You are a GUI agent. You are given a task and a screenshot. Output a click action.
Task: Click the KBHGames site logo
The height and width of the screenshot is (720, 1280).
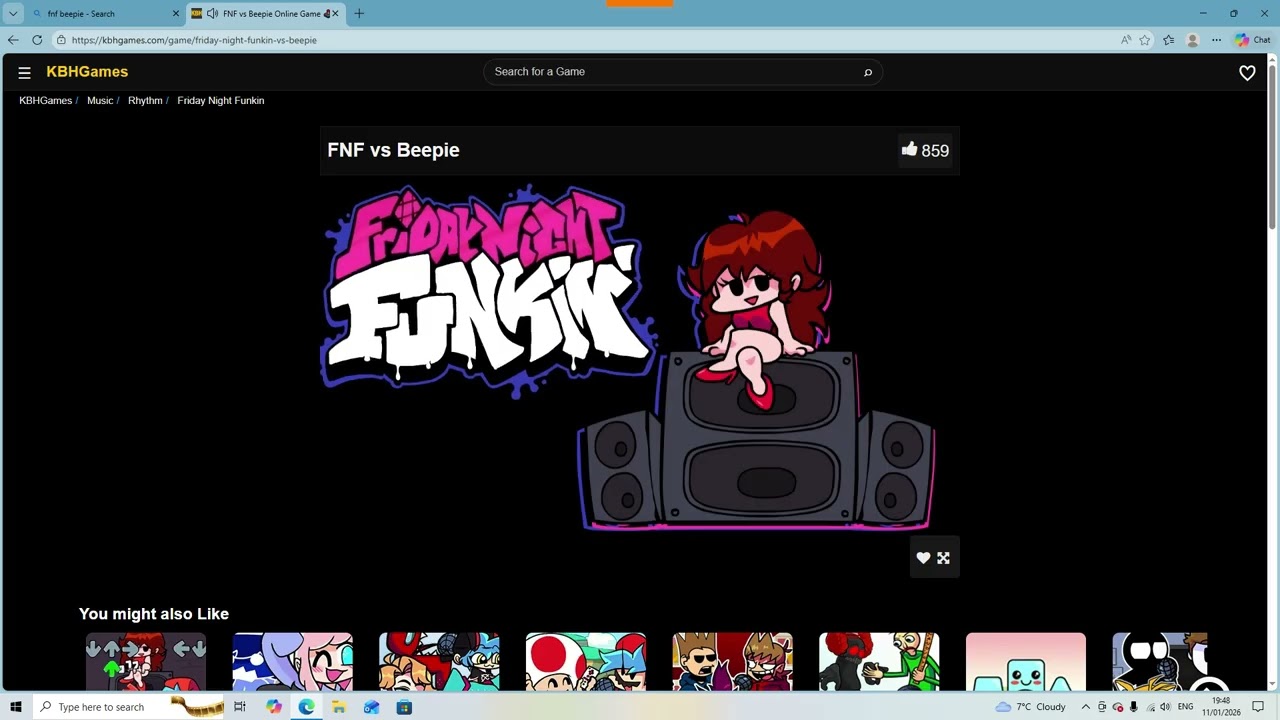pyautogui.click(x=87, y=72)
